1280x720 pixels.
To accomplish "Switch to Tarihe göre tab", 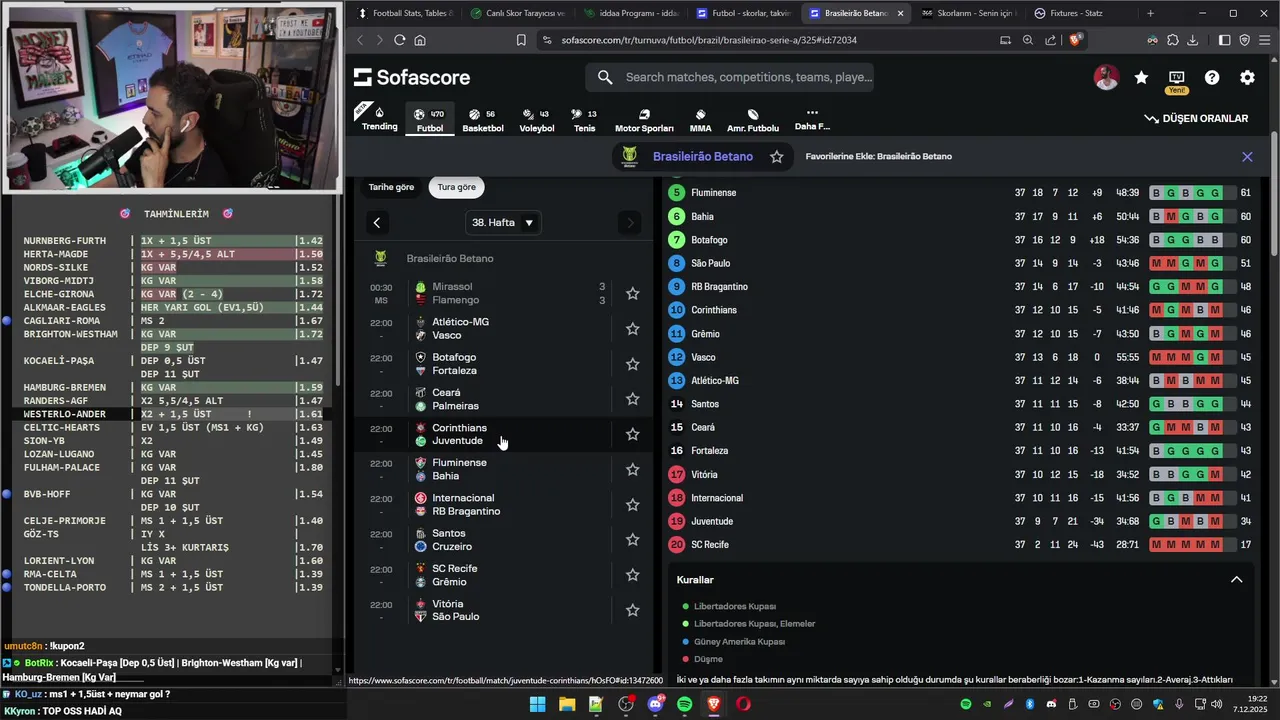I will point(391,187).
